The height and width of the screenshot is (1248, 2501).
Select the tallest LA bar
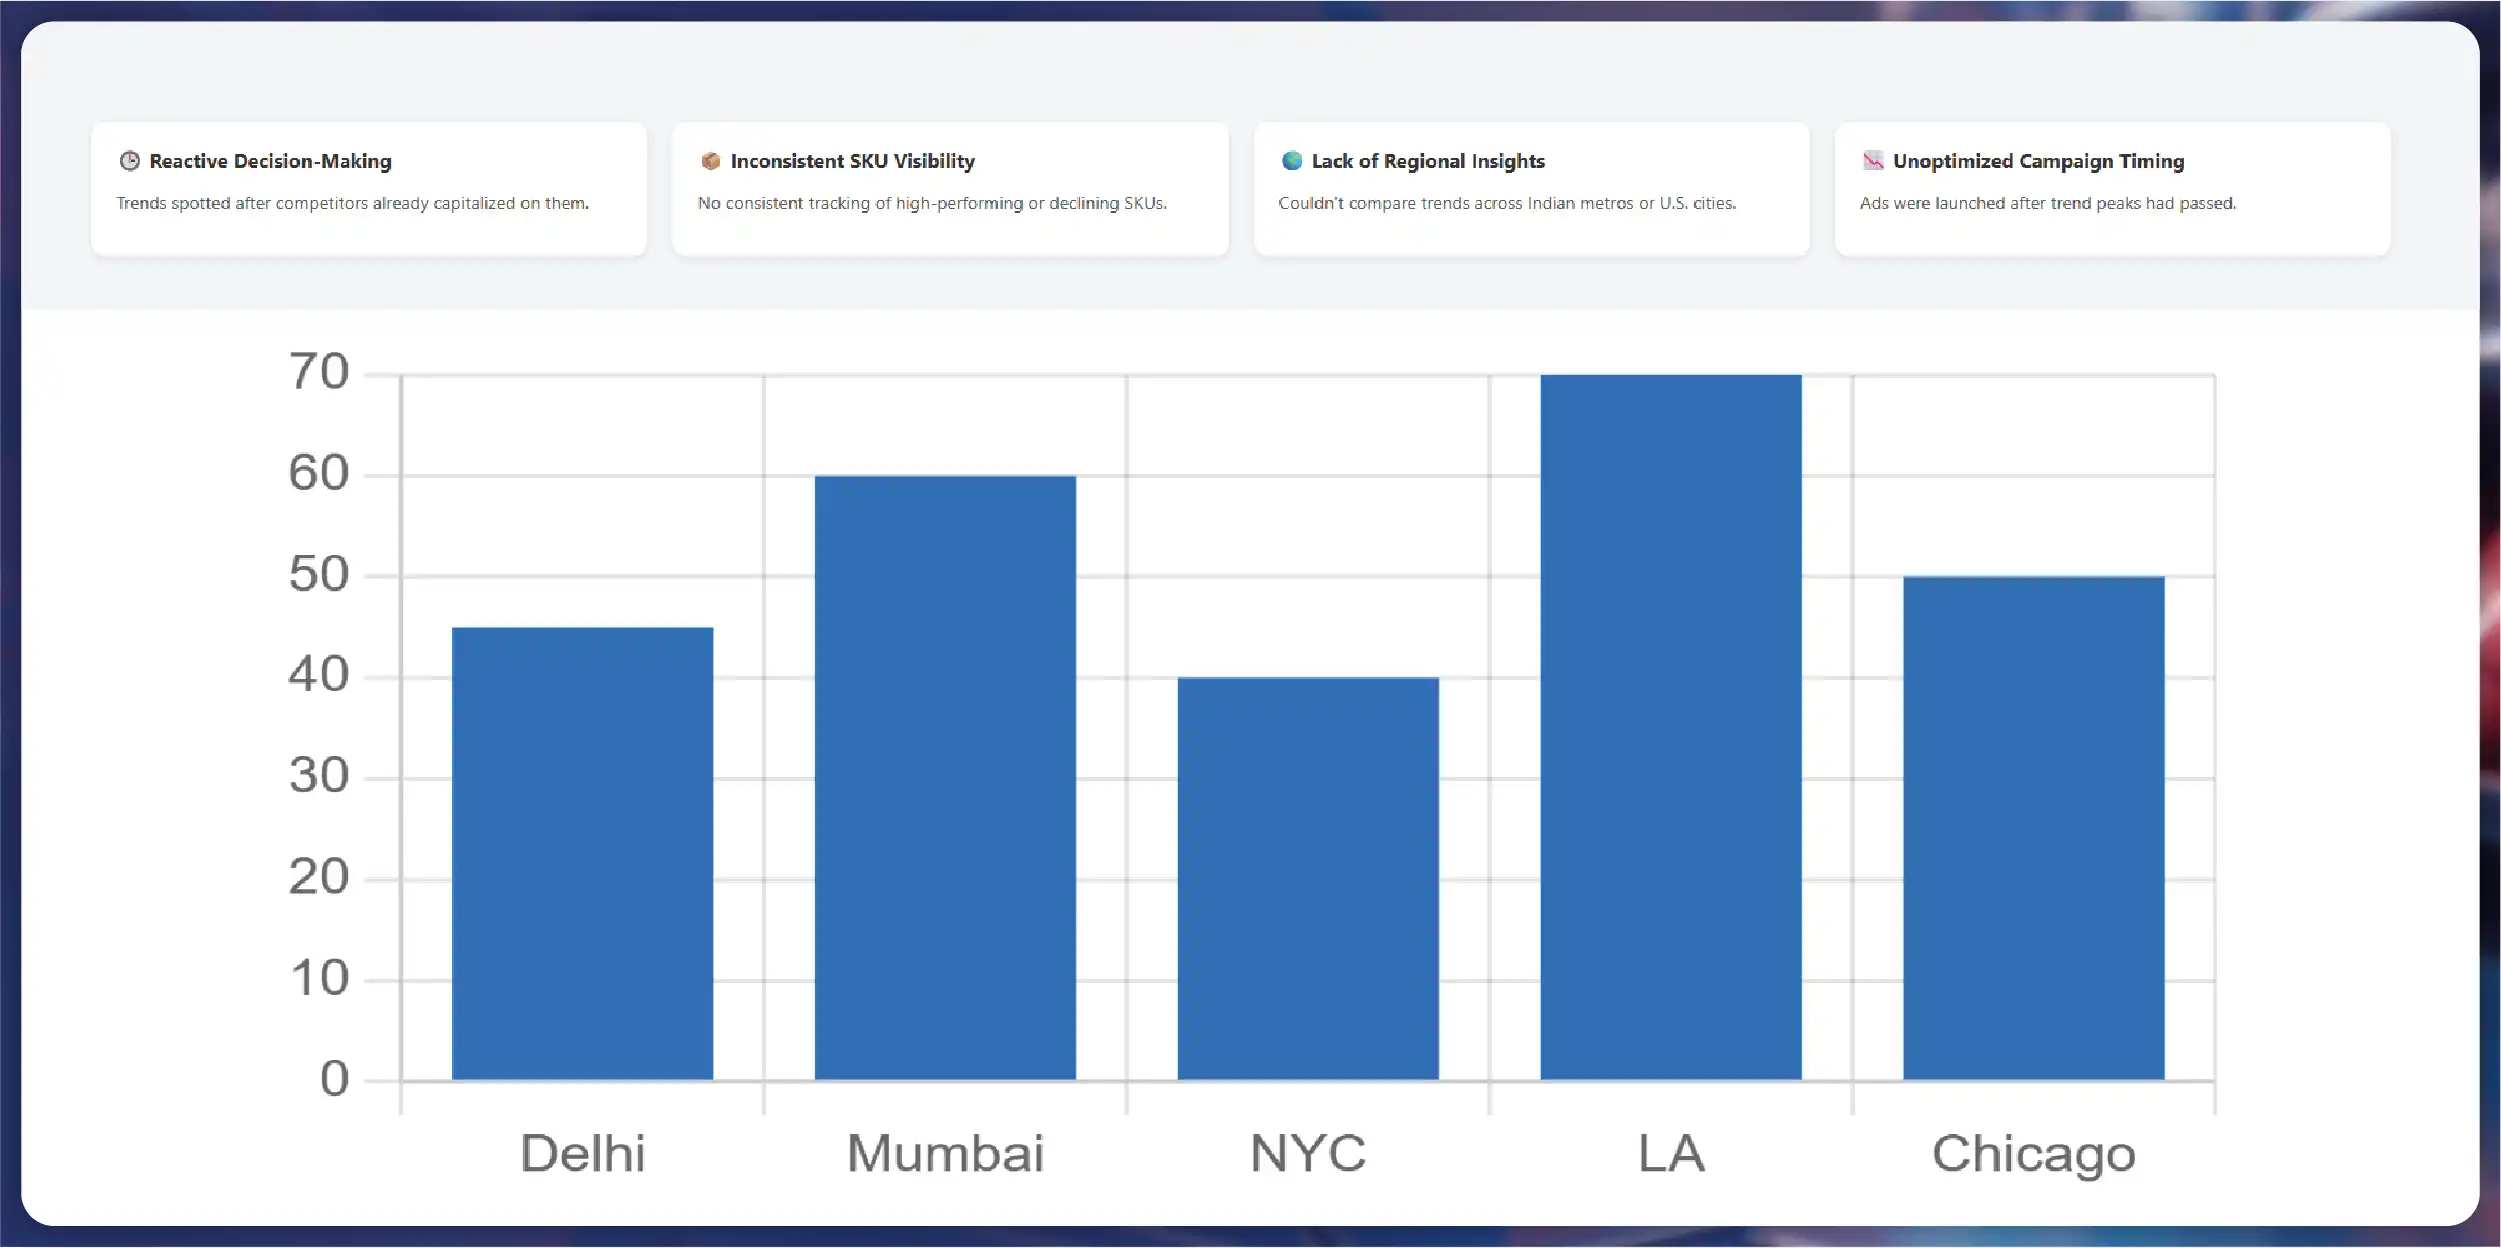pyautogui.click(x=1670, y=727)
